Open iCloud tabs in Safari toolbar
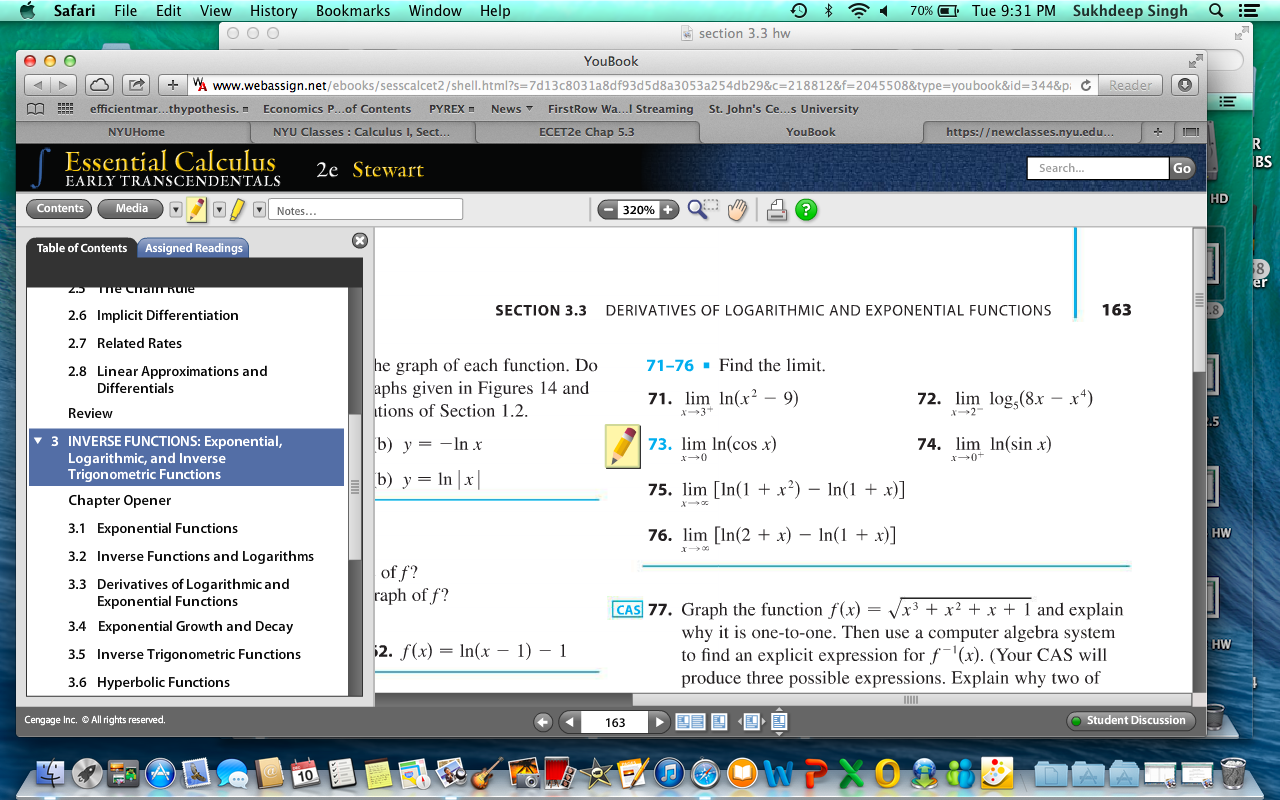This screenshot has width=1280, height=800. point(99,85)
